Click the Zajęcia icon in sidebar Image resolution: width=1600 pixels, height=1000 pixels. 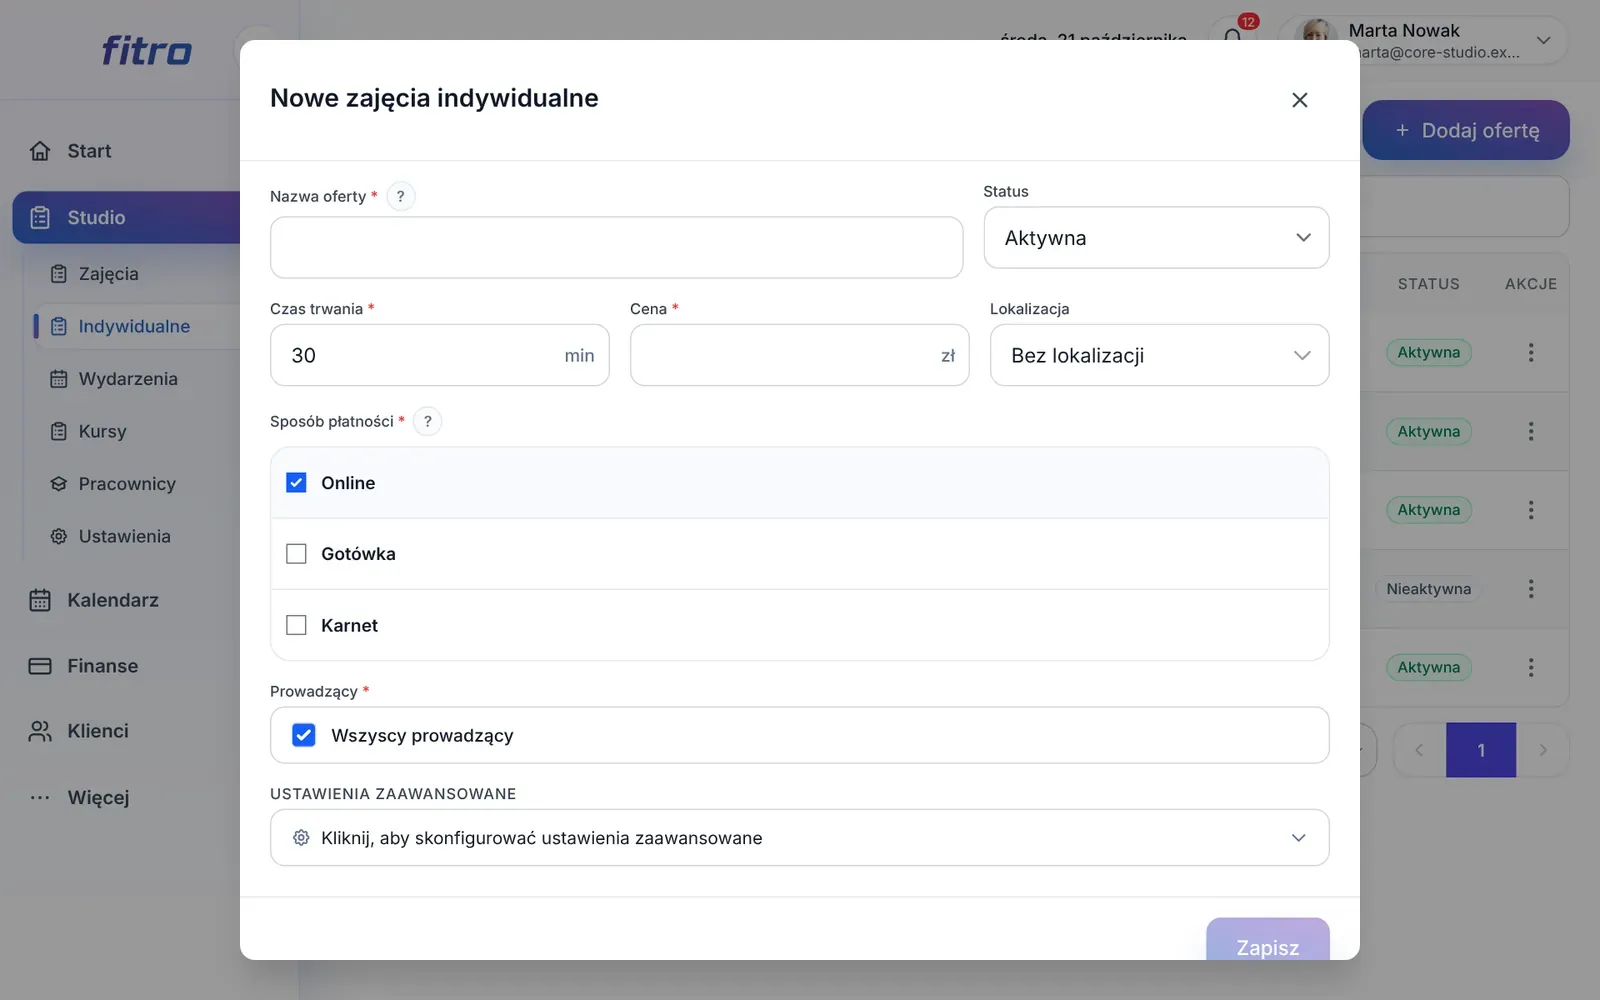coord(59,274)
